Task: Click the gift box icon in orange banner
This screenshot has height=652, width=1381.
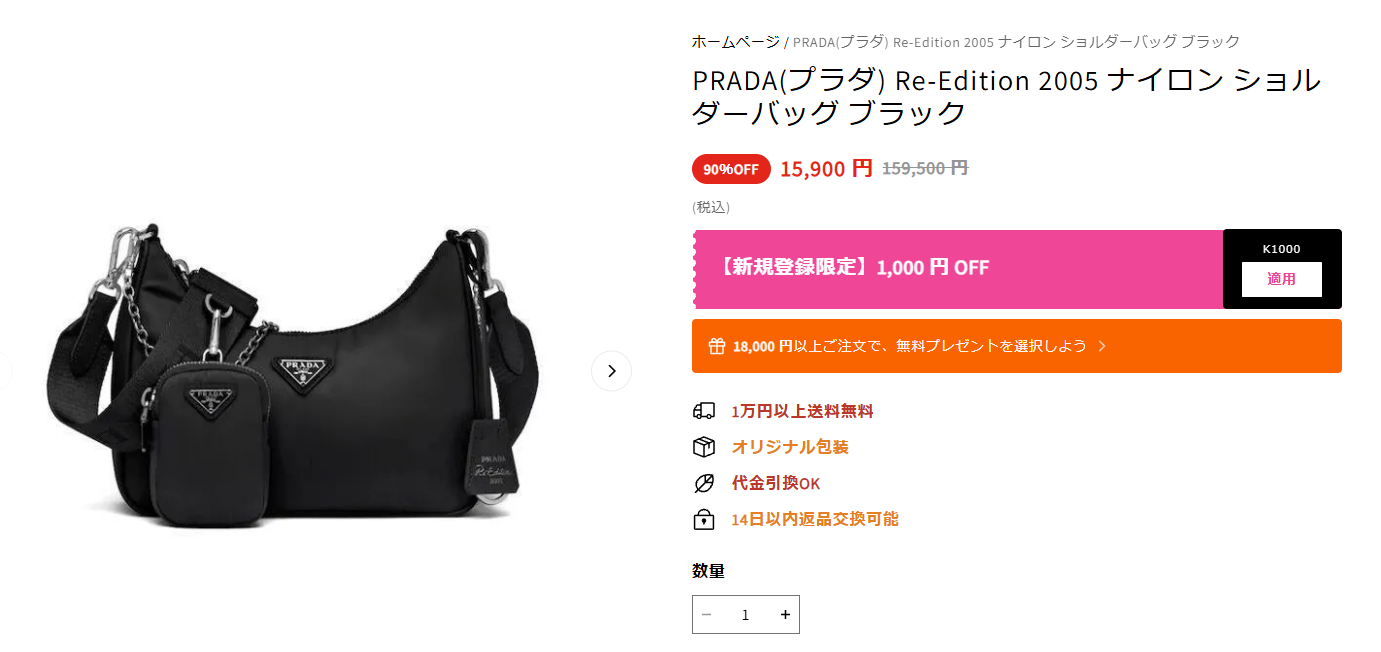Action: [716, 346]
